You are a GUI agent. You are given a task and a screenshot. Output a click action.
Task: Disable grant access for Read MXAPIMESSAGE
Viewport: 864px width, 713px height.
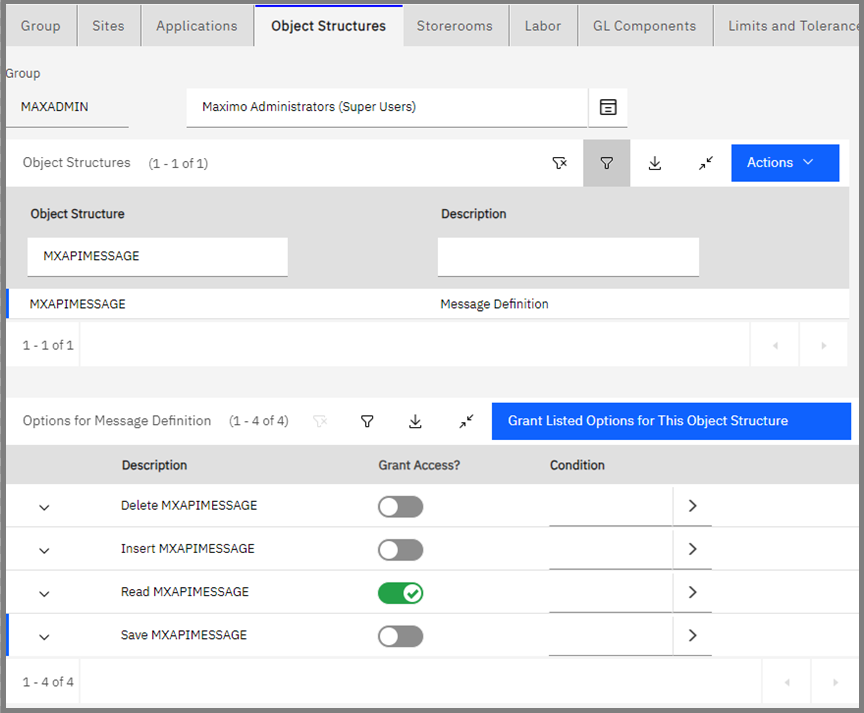(400, 592)
